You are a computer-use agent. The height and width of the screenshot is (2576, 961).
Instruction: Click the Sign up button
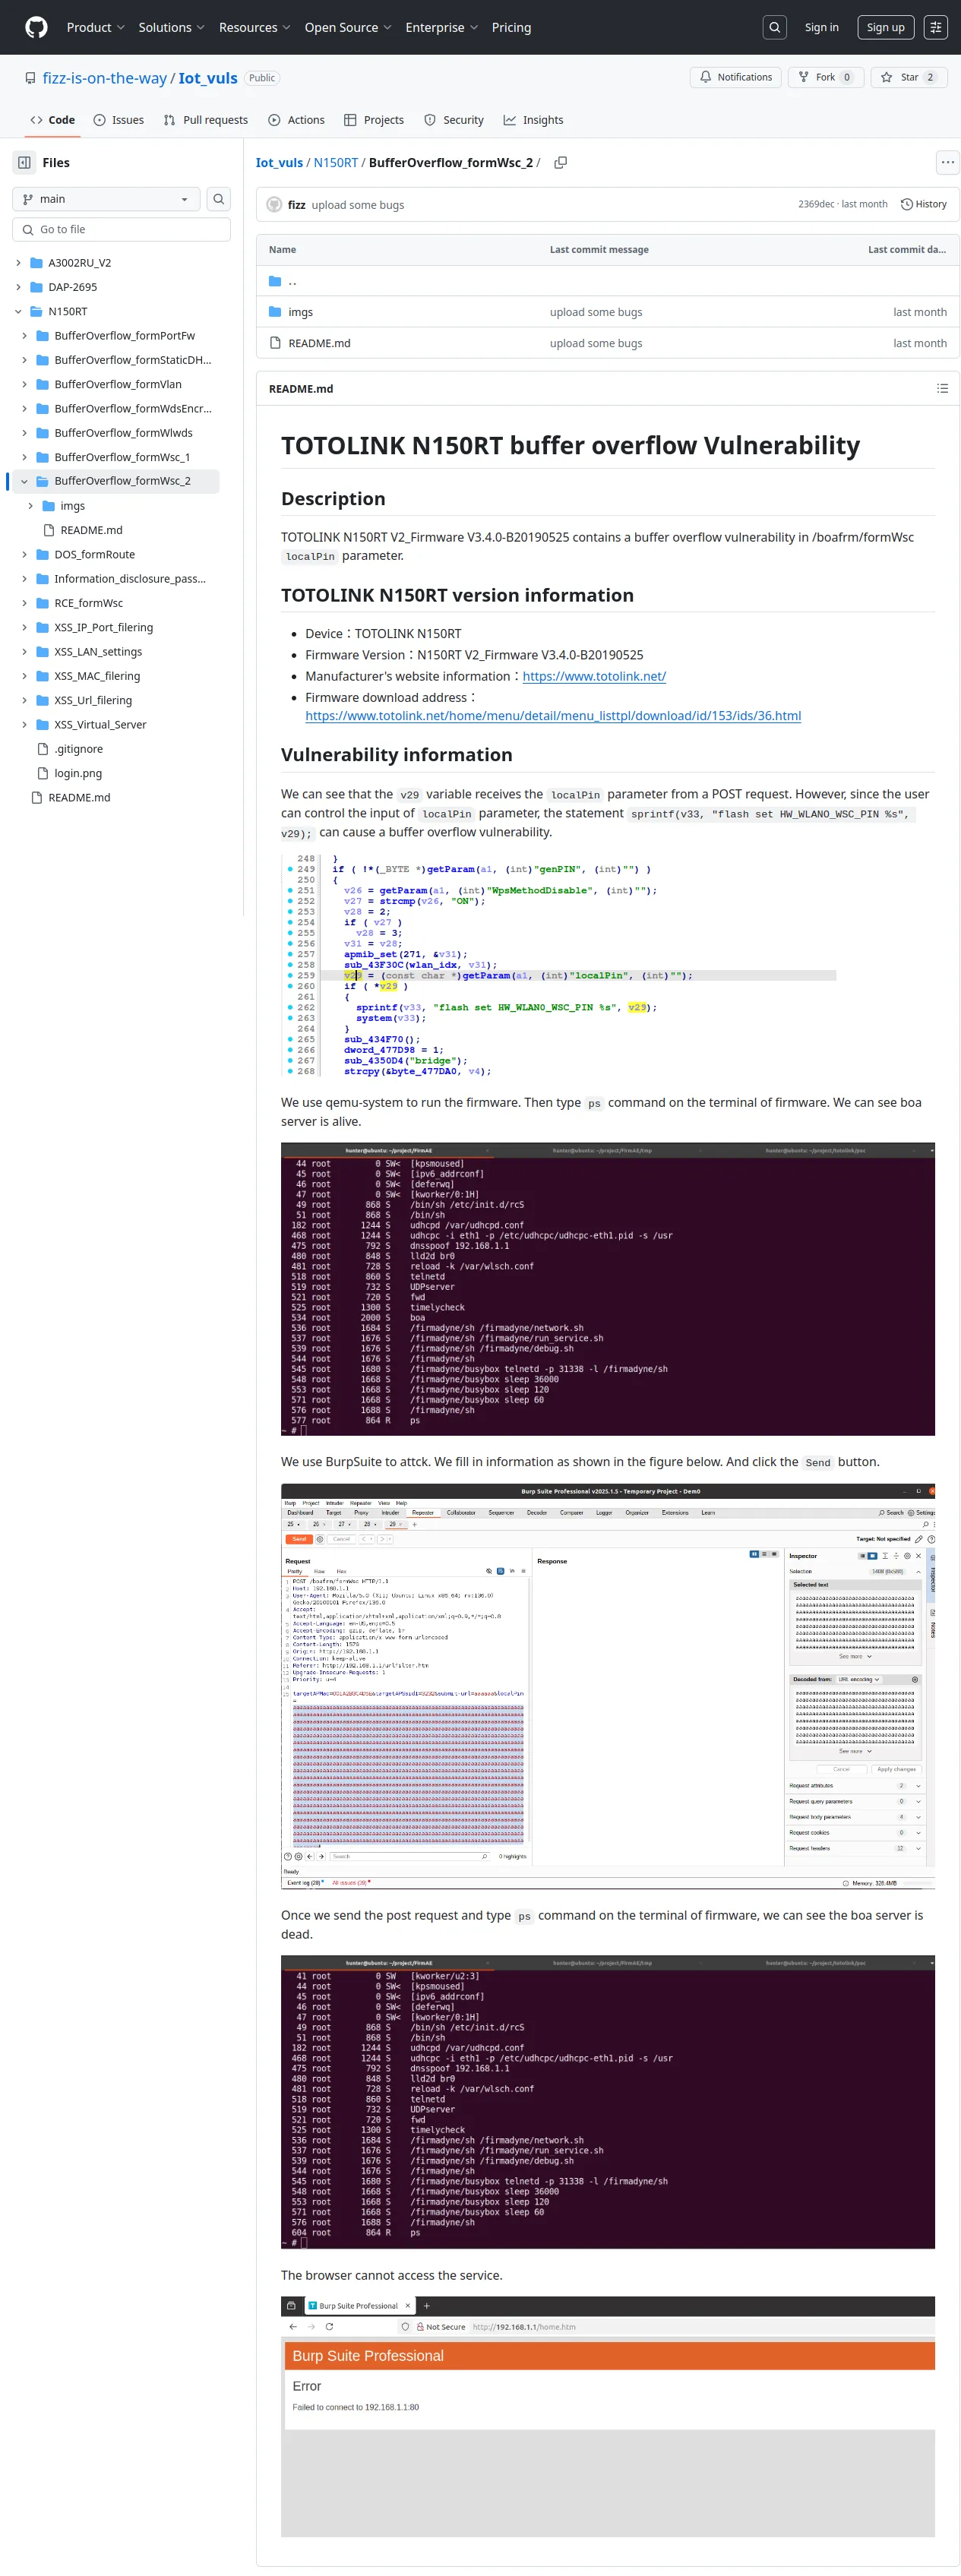pos(885,27)
